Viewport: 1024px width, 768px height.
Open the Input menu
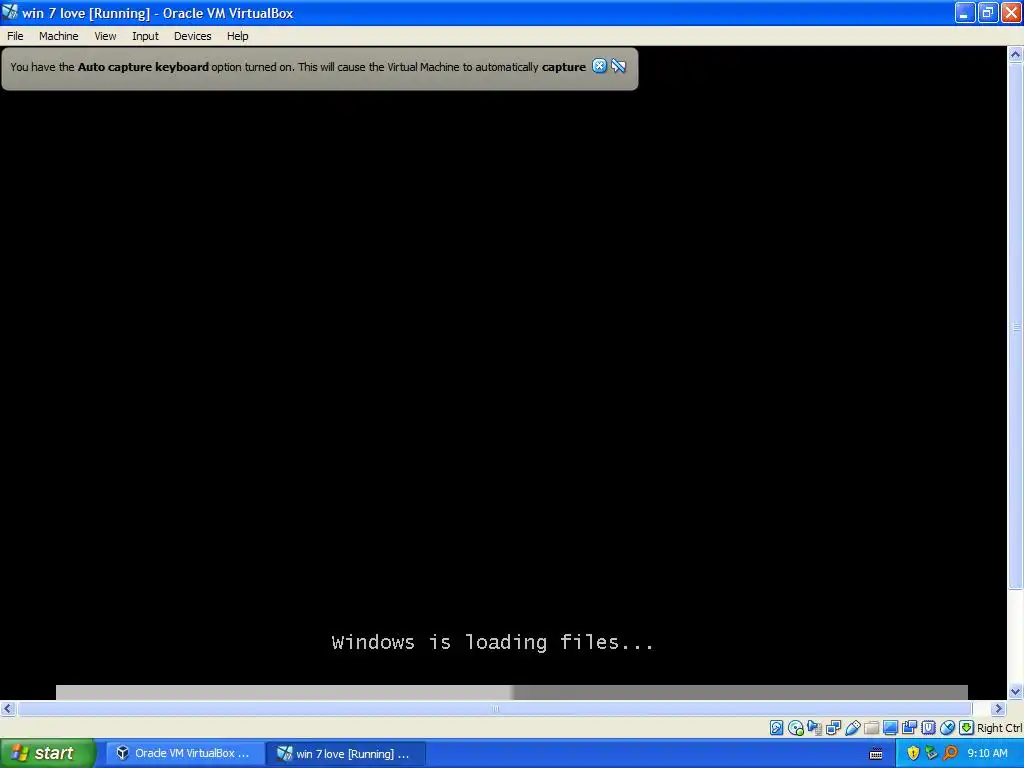(145, 36)
